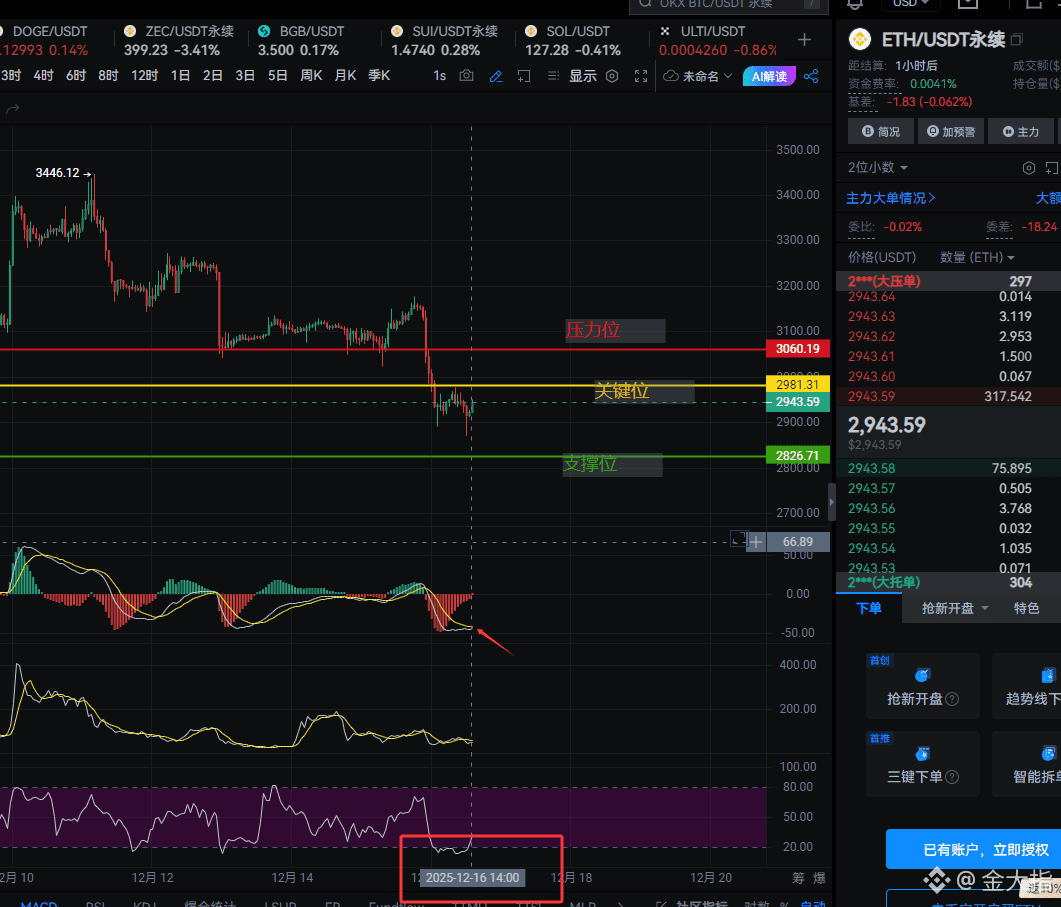Click the green 2826.71 price label
The image size is (1061, 907).
(x=798, y=455)
